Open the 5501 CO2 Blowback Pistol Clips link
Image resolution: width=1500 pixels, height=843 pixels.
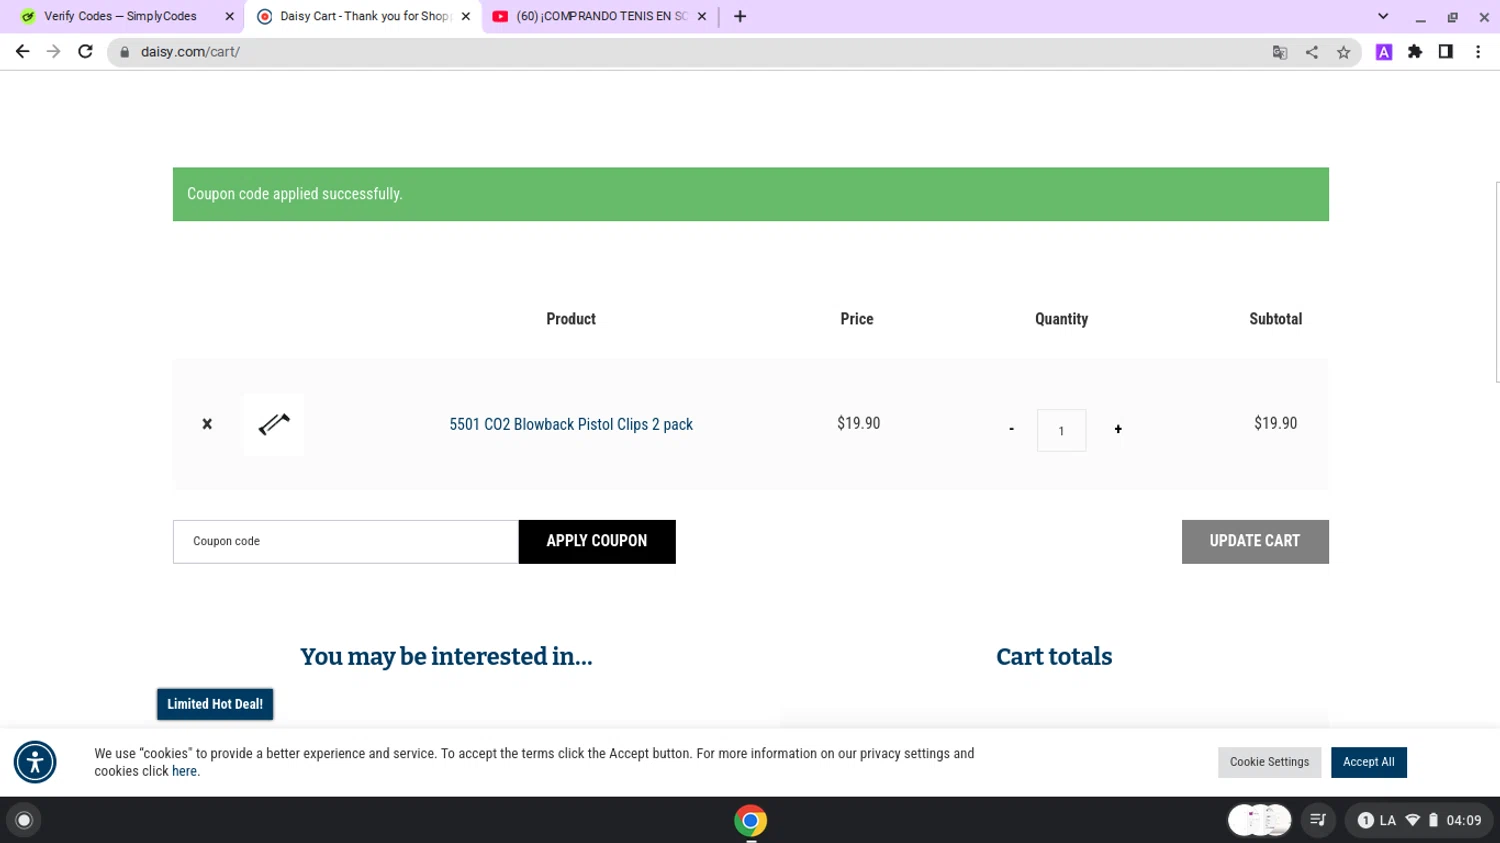click(x=571, y=424)
